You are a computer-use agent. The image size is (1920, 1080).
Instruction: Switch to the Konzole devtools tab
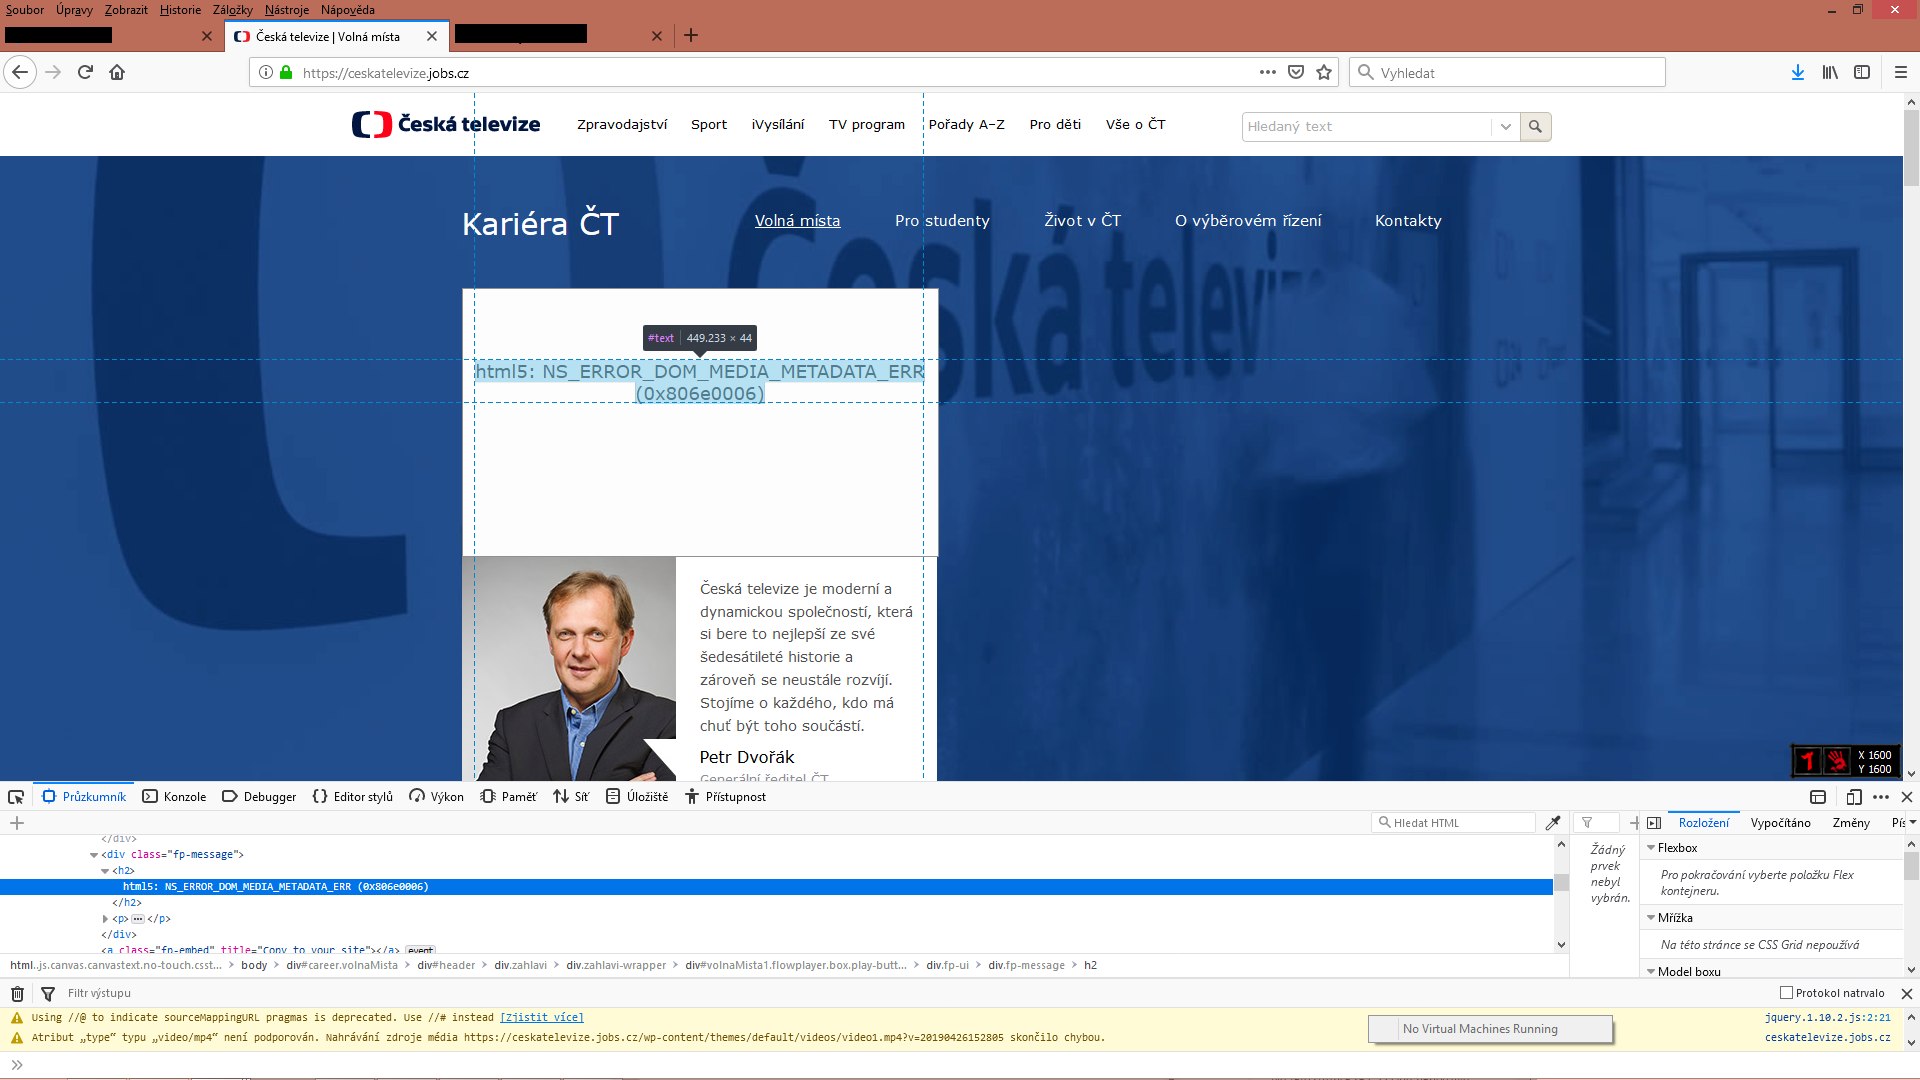pyautogui.click(x=174, y=797)
